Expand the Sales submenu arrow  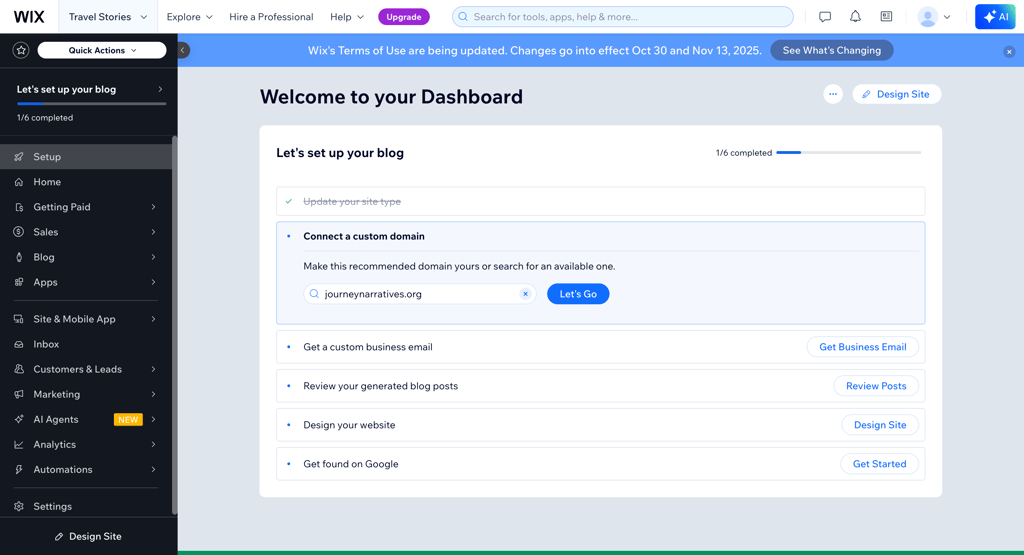153,232
